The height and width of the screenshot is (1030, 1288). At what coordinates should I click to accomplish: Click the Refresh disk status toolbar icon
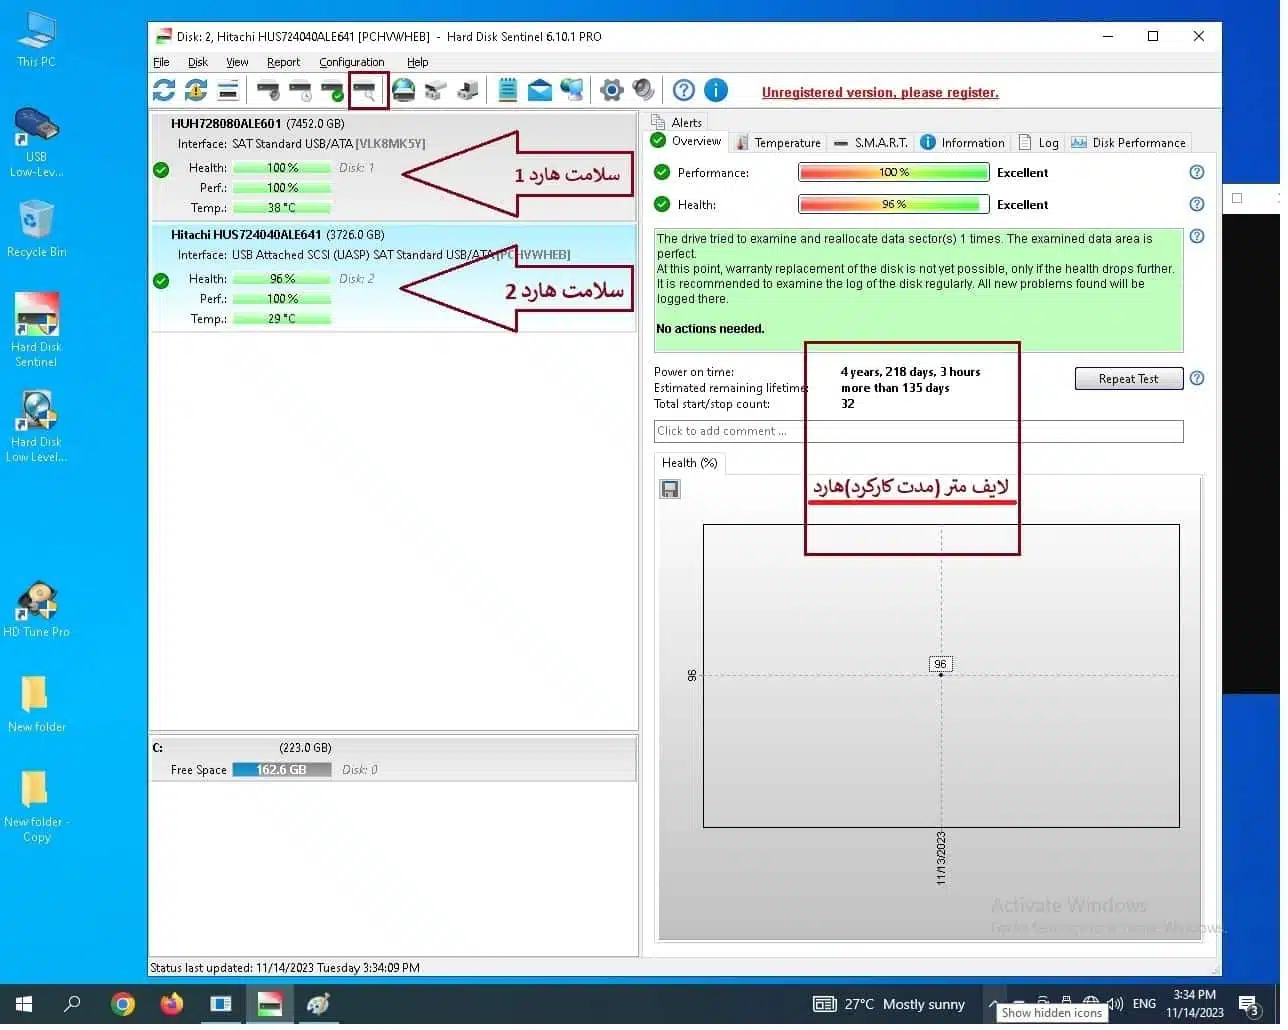tap(164, 91)
